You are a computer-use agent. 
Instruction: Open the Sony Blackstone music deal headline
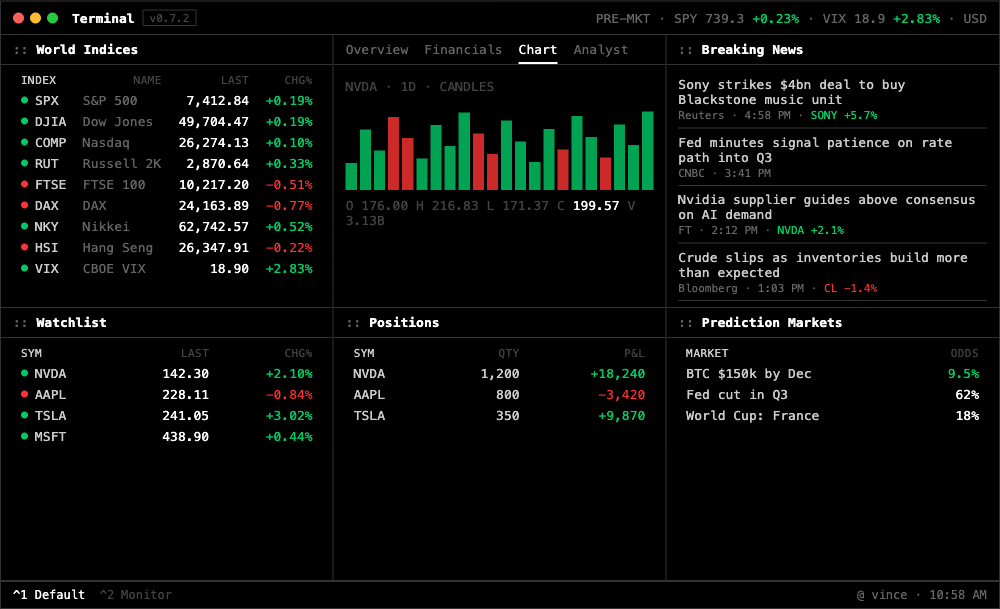coord(791,92)
